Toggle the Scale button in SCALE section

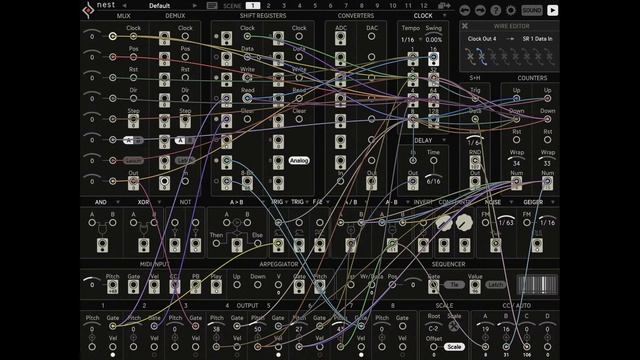click(x=454, y=347)
